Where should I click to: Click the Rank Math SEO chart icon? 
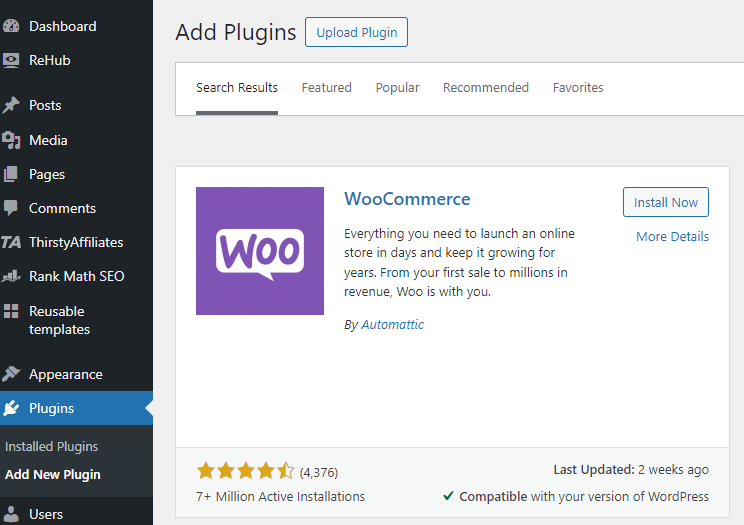11,276
